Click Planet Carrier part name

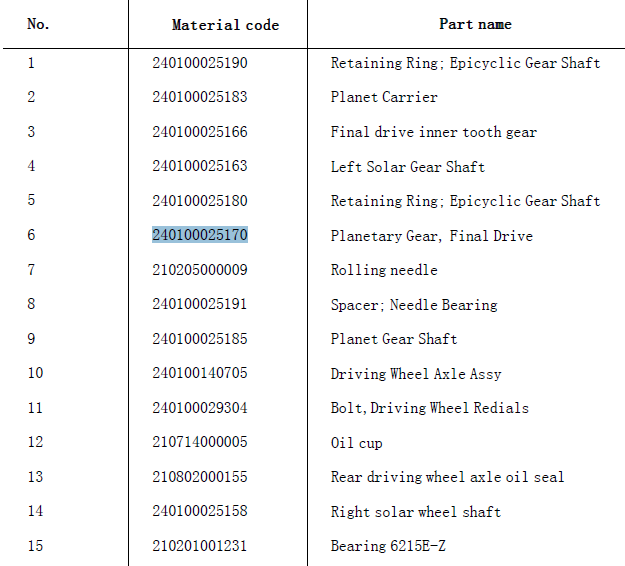(x=384, y=97)
